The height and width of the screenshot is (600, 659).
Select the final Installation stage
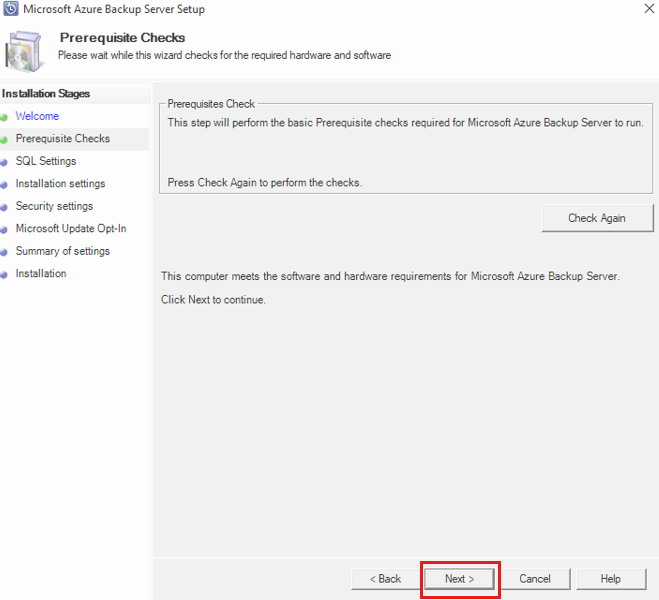click(41, 274)
